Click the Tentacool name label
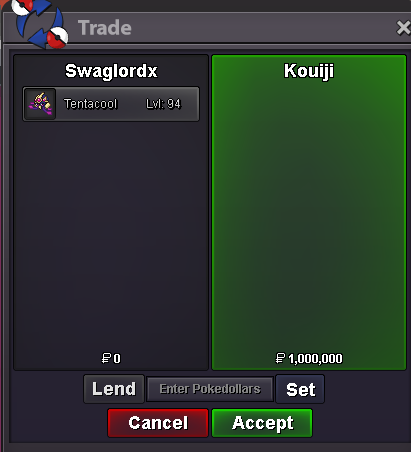 tap(91, 104)
